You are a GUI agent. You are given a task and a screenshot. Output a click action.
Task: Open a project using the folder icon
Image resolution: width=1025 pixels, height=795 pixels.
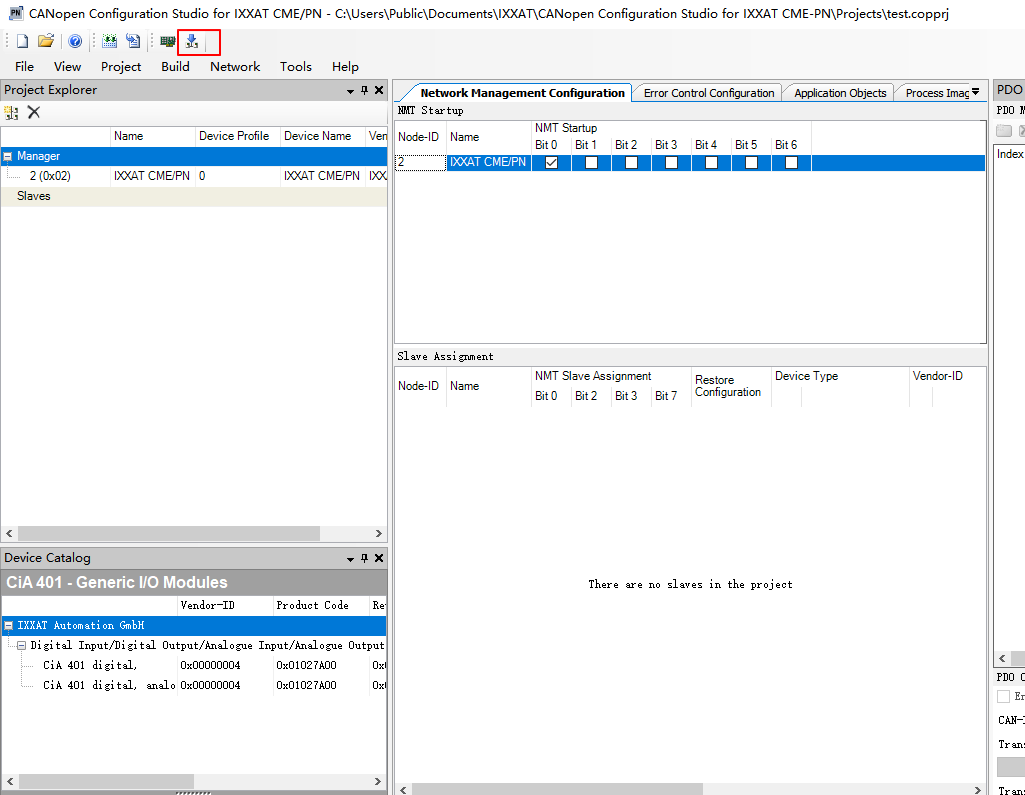46,42
